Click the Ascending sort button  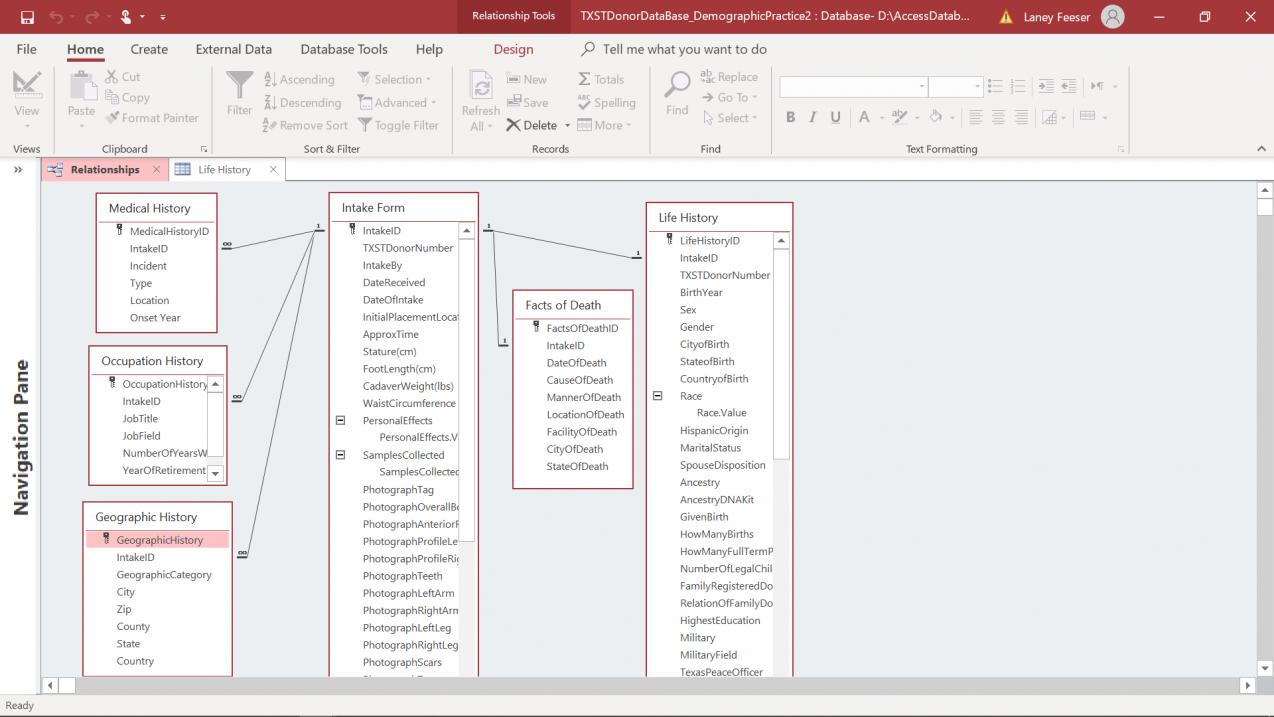(x=299, y=79)
